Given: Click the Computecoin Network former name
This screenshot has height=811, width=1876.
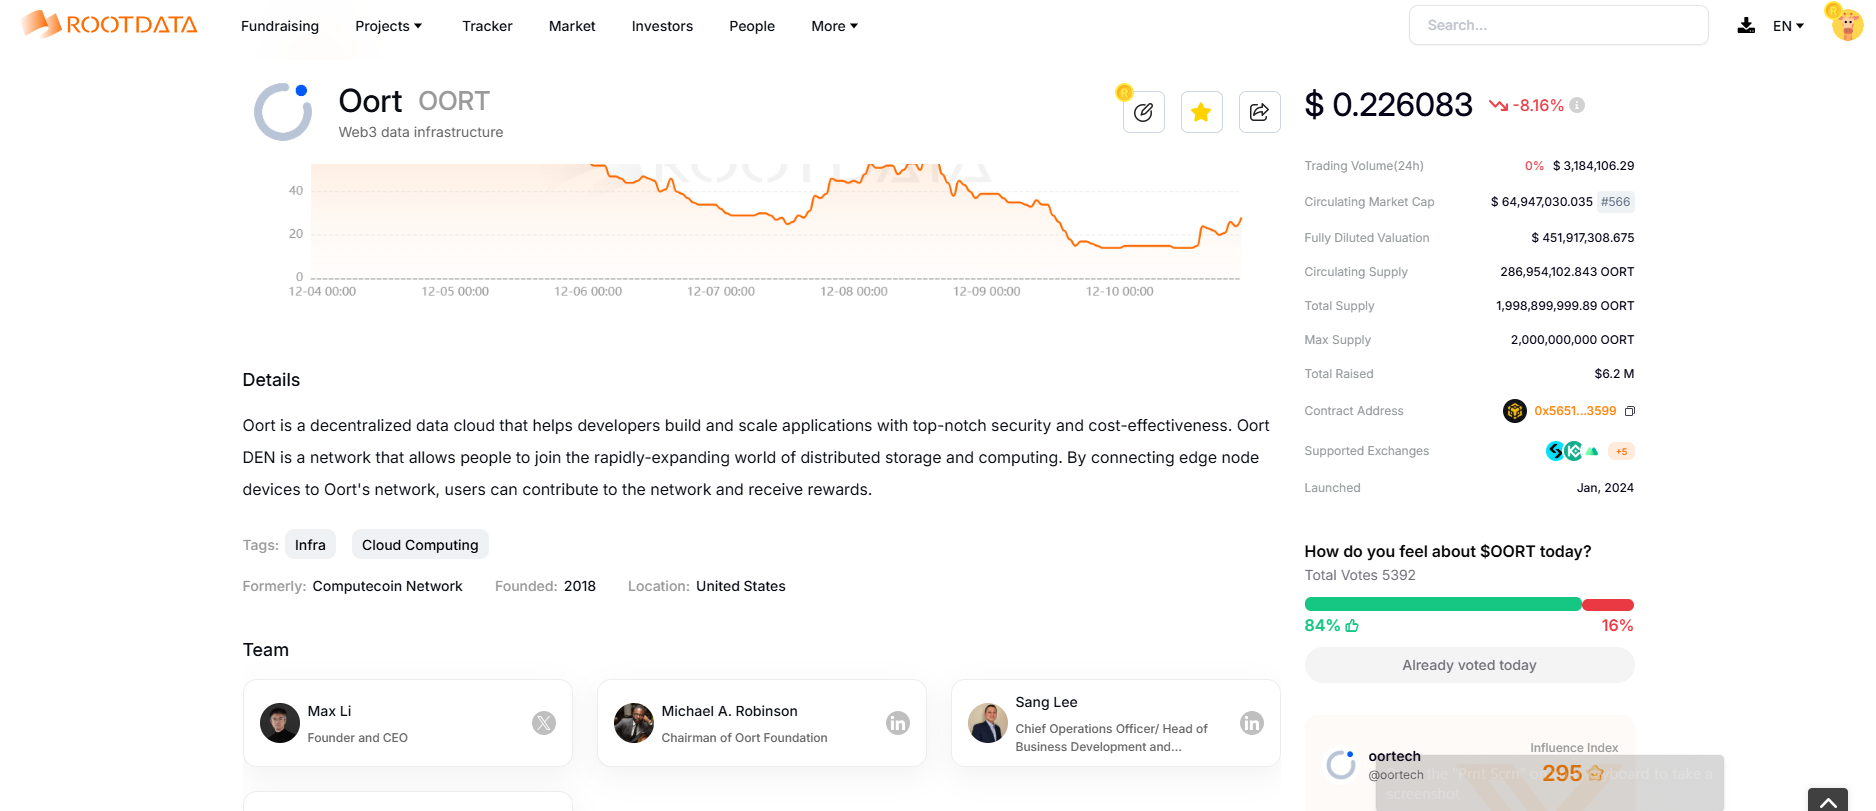Looking at the screenshot, I should click(387, 586).
